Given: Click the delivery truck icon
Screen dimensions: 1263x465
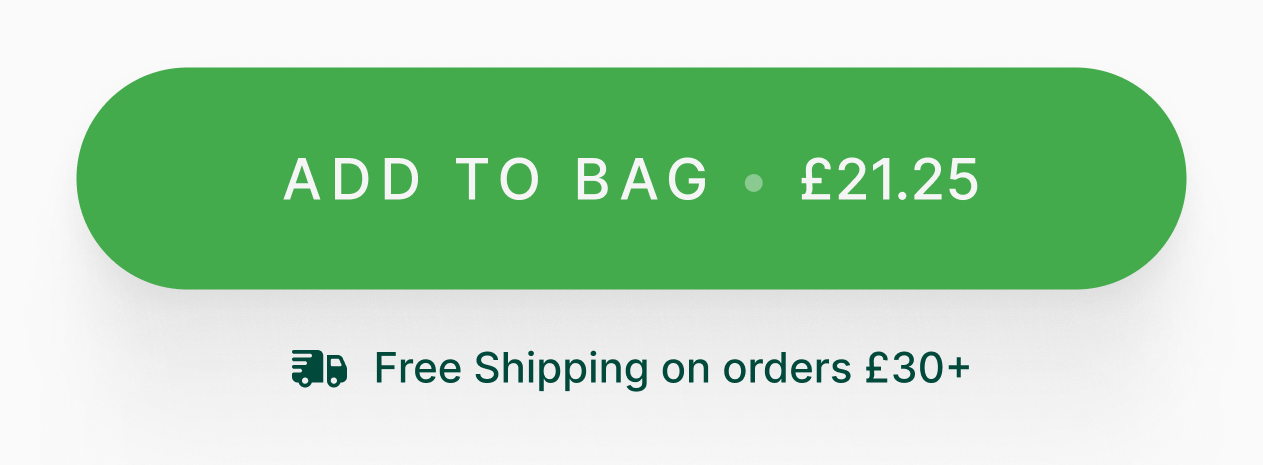Looking at the screenshot, I should tap(319, 369).
